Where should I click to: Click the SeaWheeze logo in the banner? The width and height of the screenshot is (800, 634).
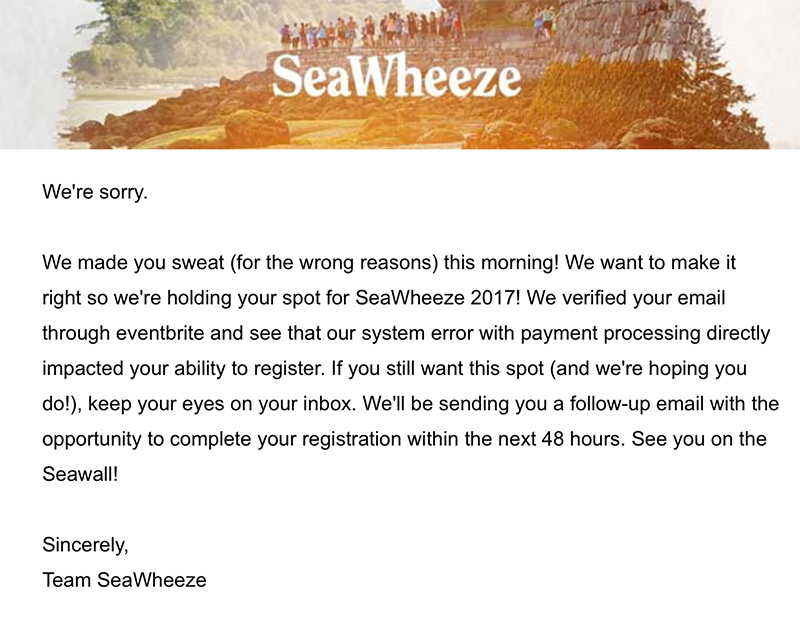pos(396,77)
